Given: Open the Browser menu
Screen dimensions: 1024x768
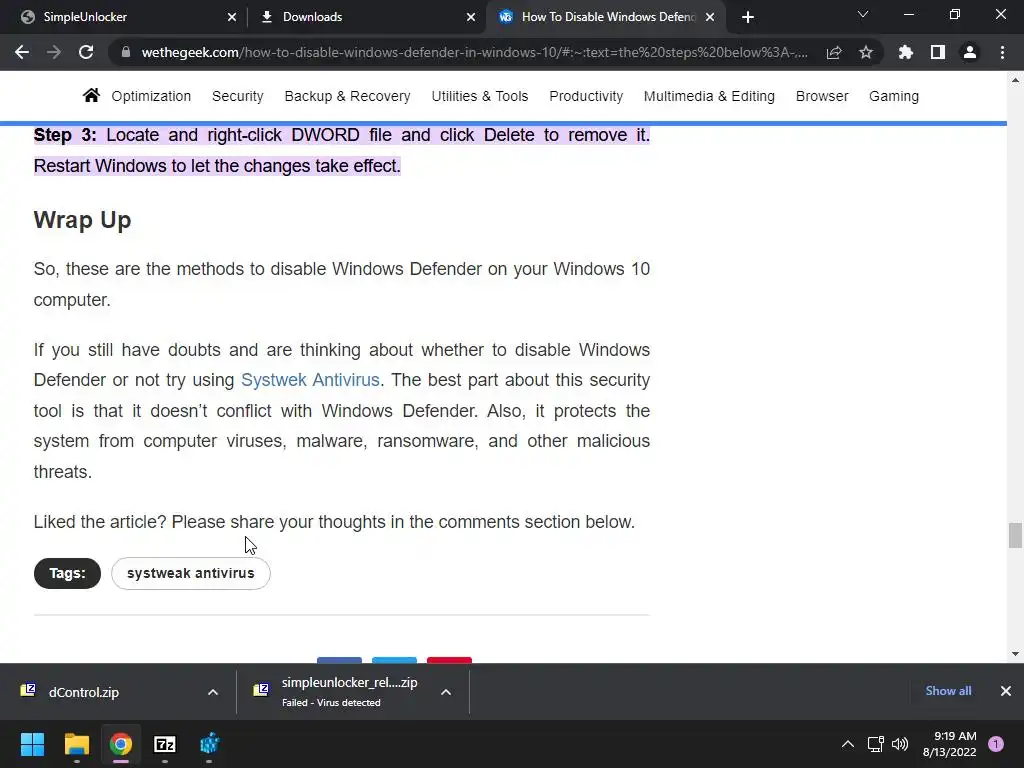Looking at the screenshot, I should pos(822,96).
